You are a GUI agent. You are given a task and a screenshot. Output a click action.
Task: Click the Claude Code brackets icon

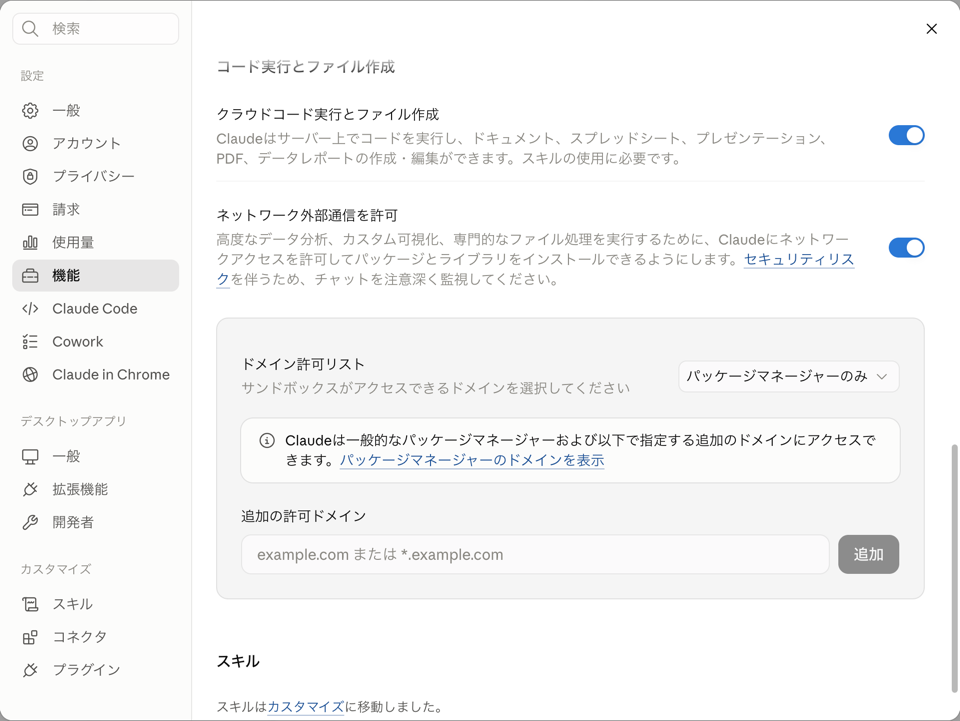click(x=30, y=309)
